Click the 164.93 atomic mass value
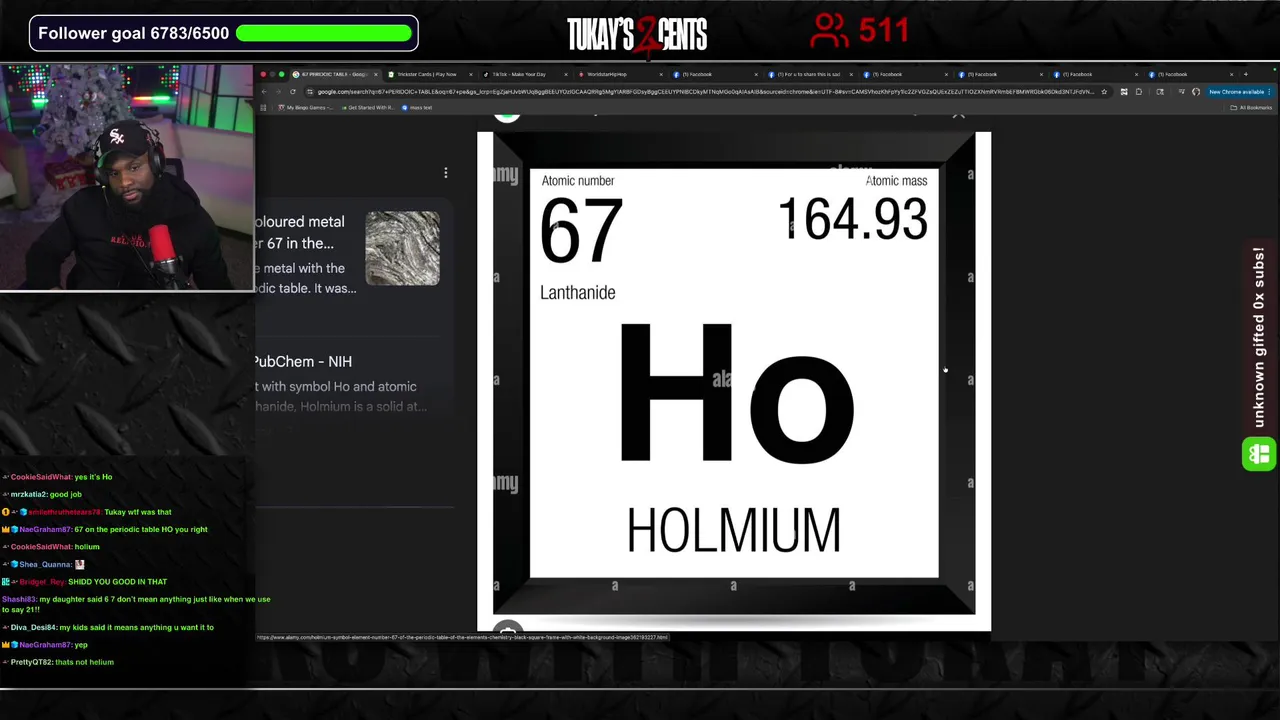The image size is (1280, 720). pos(853,220)
